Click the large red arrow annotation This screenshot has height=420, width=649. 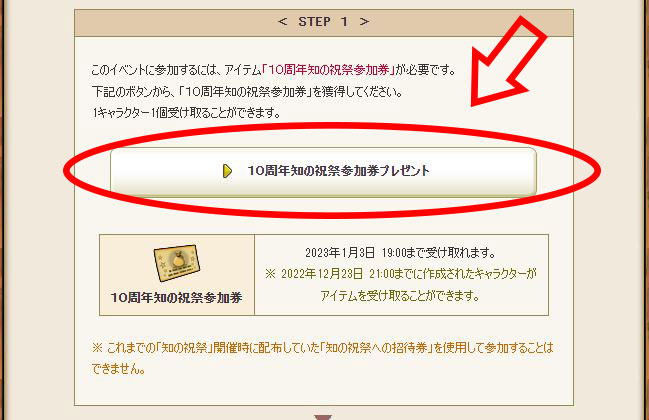[507, 62]
